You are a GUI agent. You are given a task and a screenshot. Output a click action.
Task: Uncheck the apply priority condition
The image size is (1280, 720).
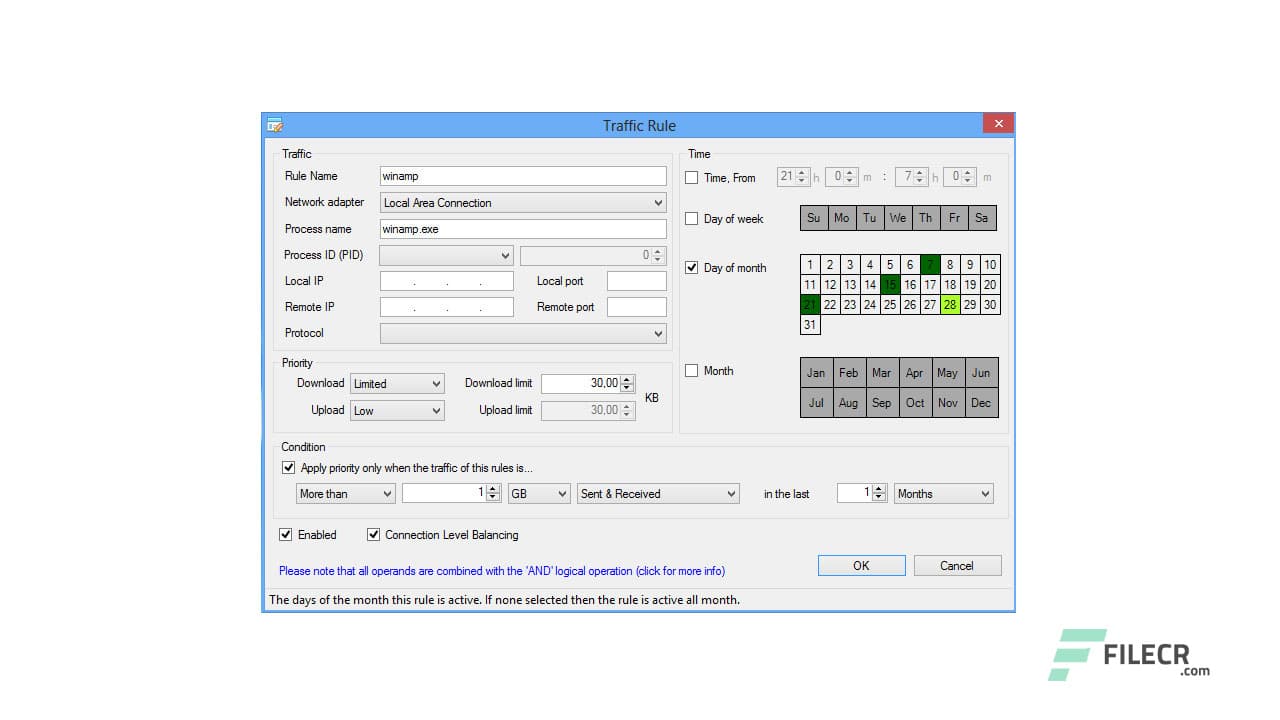click(x=288, y=466)
